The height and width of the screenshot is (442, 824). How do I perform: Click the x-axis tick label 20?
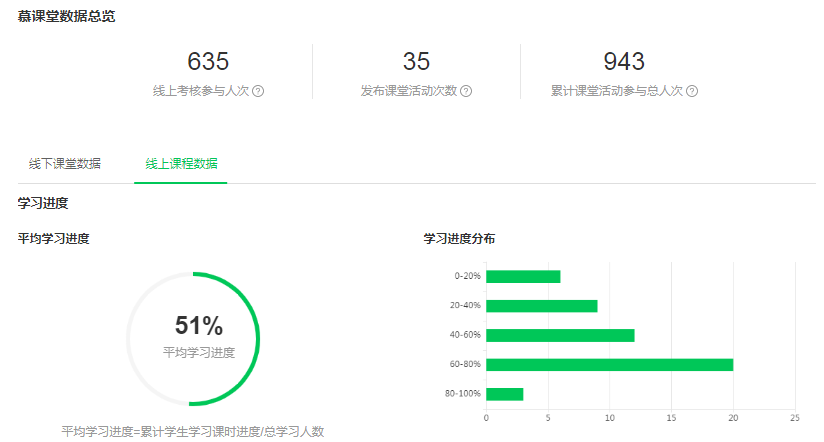click(733, 418)
